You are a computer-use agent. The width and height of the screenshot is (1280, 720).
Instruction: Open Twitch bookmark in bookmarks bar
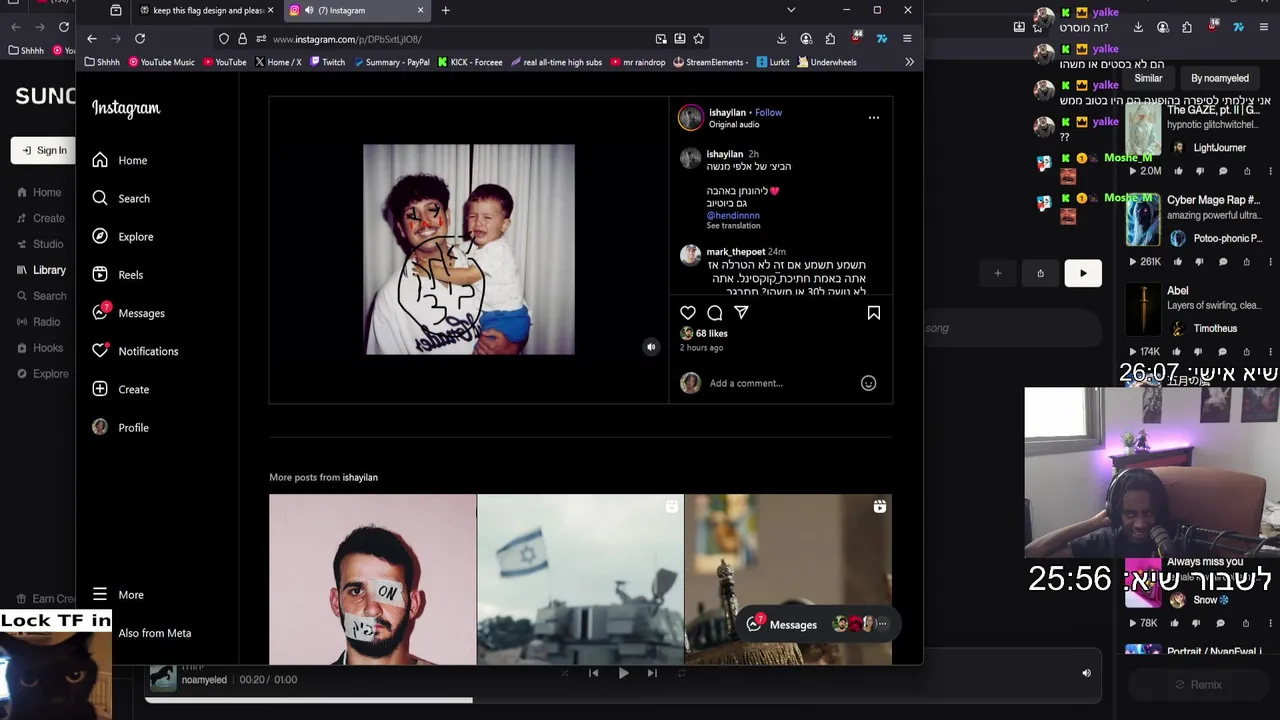[x=327, y=62]
